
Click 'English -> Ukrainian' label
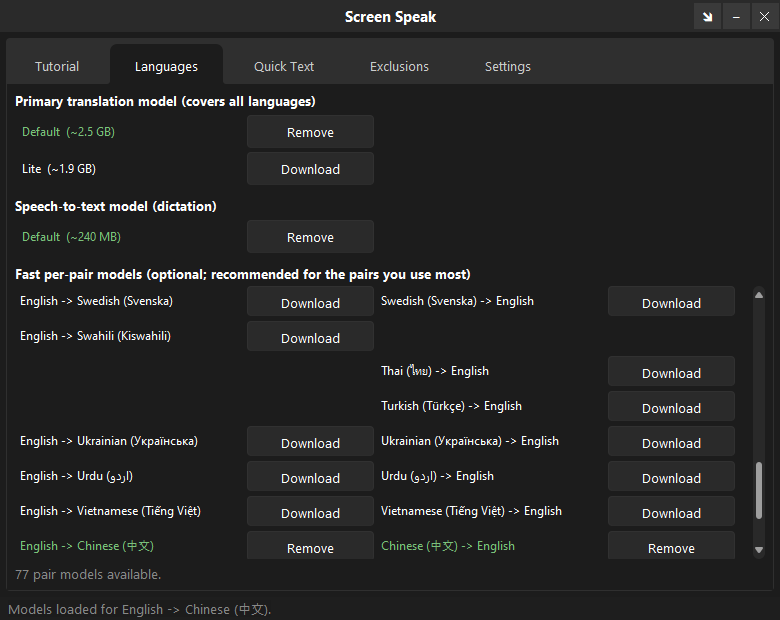tap(109, 441)
